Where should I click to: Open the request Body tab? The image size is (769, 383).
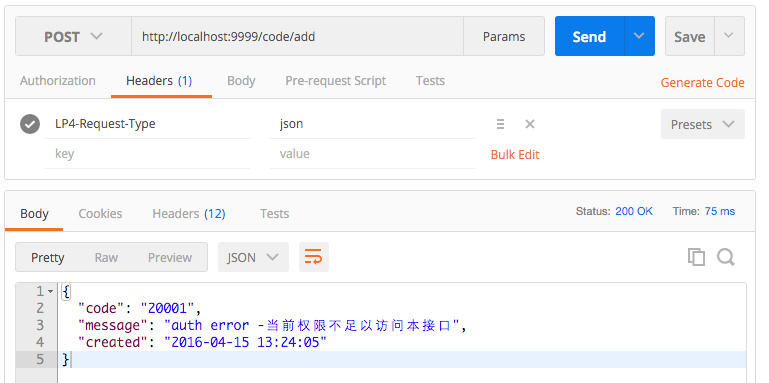[x=241, y=80]
